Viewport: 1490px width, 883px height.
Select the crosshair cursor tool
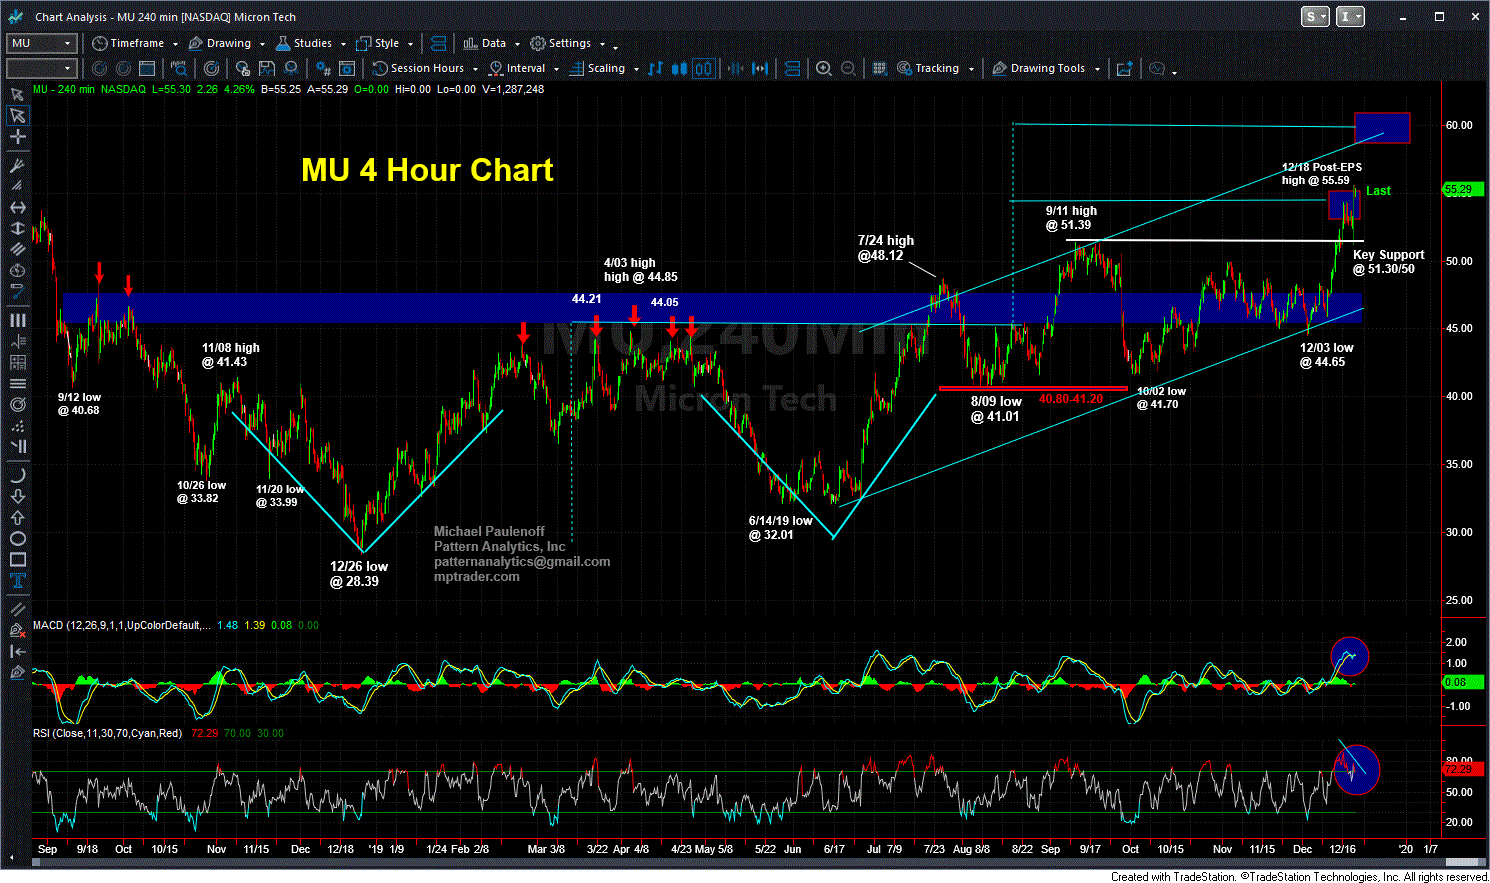coord(17,137)
